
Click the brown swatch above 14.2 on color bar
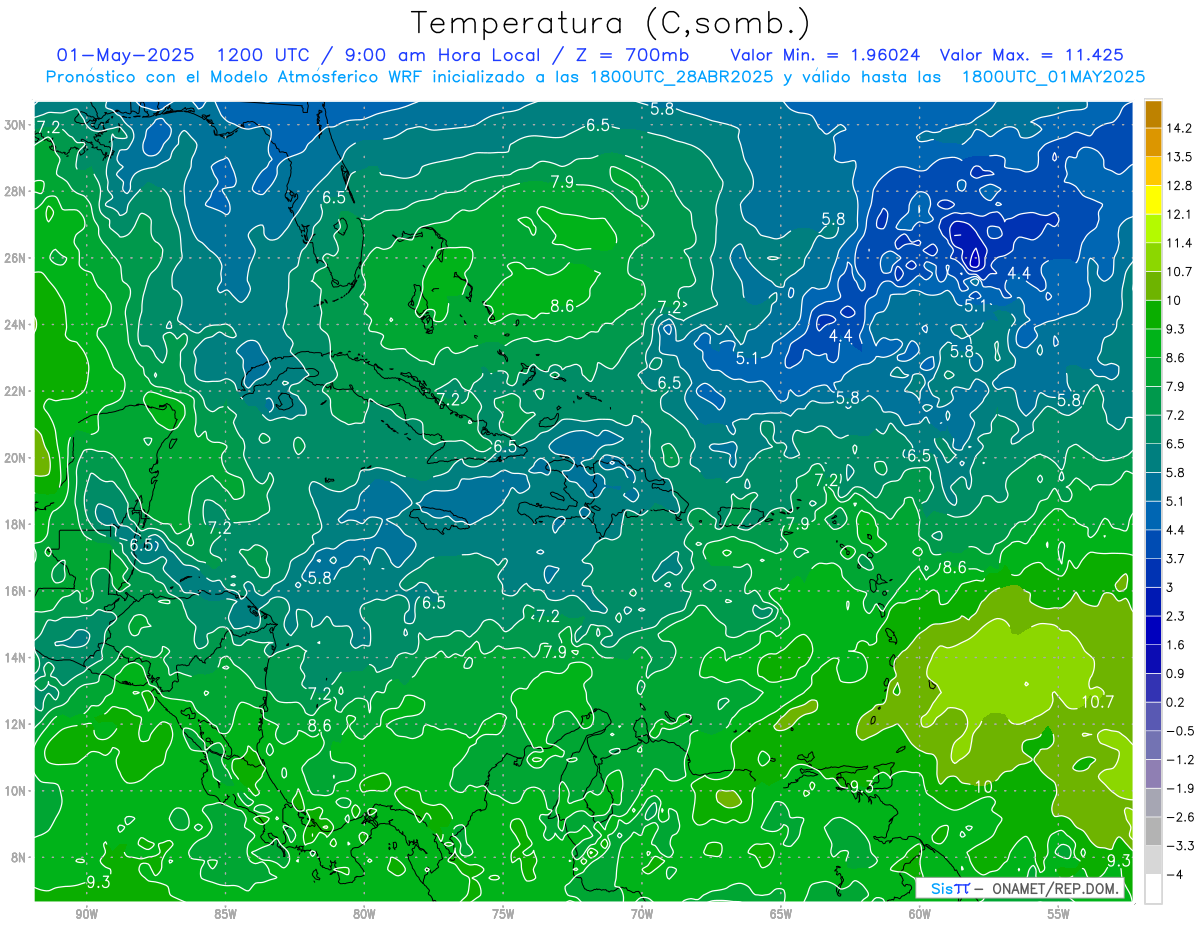[1153, 114]
